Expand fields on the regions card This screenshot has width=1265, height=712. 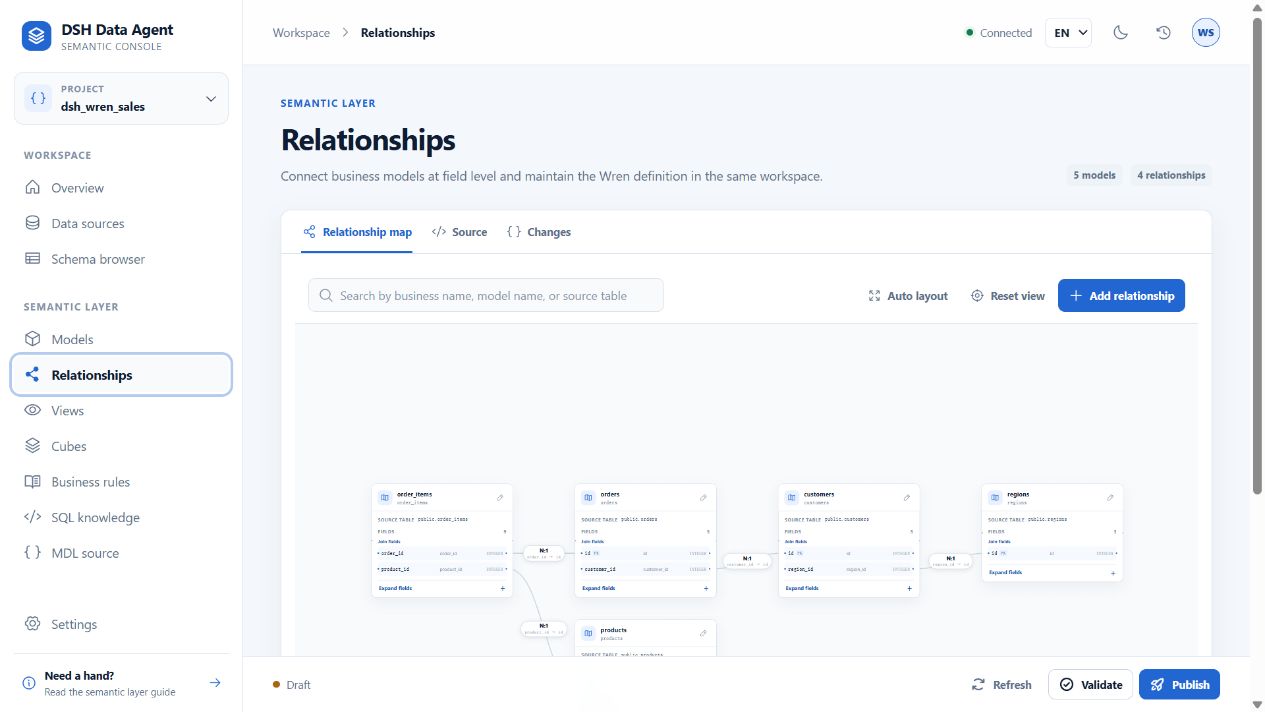pyautogui.click(x=1052, y=573)
